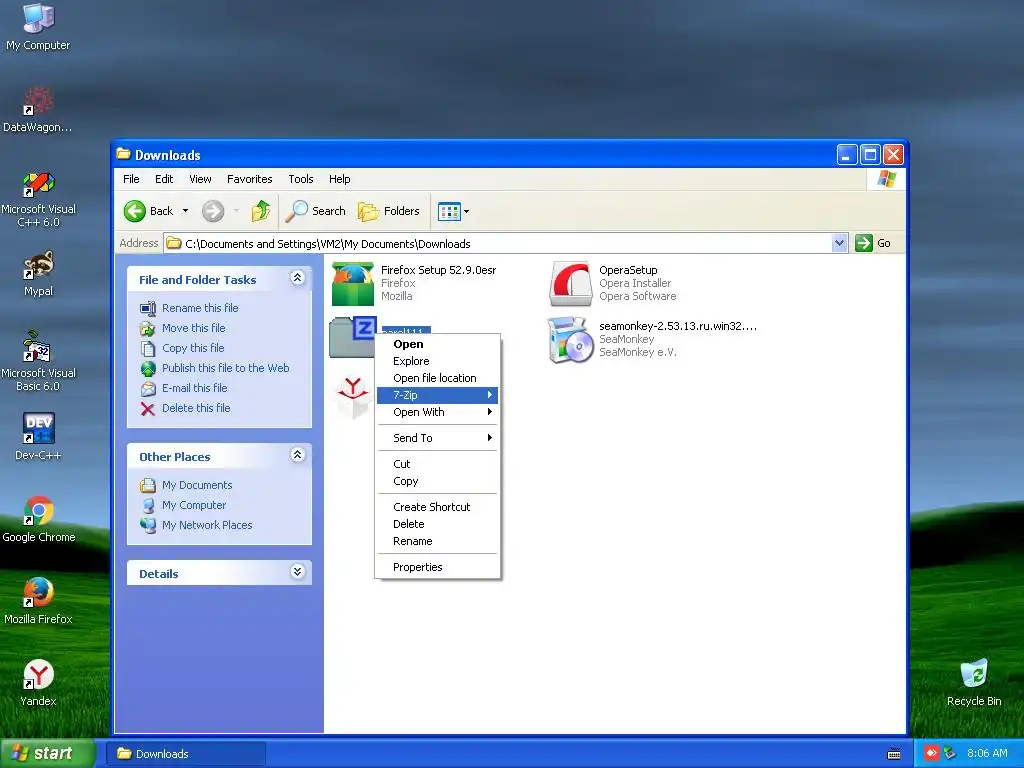Open the Recycle Bin
This screenshot has height=768, width=1024.
[x=974, y=683]
